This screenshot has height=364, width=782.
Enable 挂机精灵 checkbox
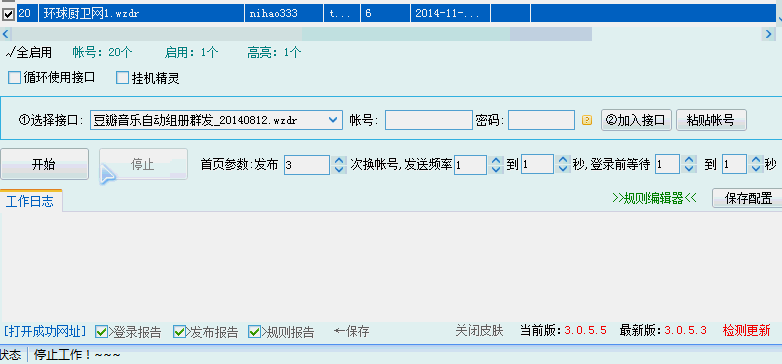point(122,78)
